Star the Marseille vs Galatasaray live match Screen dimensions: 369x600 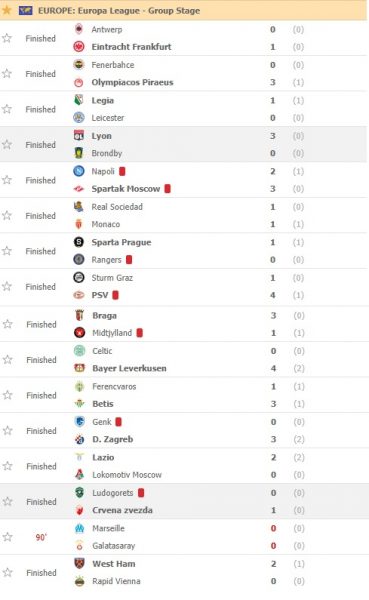point(8,537)
